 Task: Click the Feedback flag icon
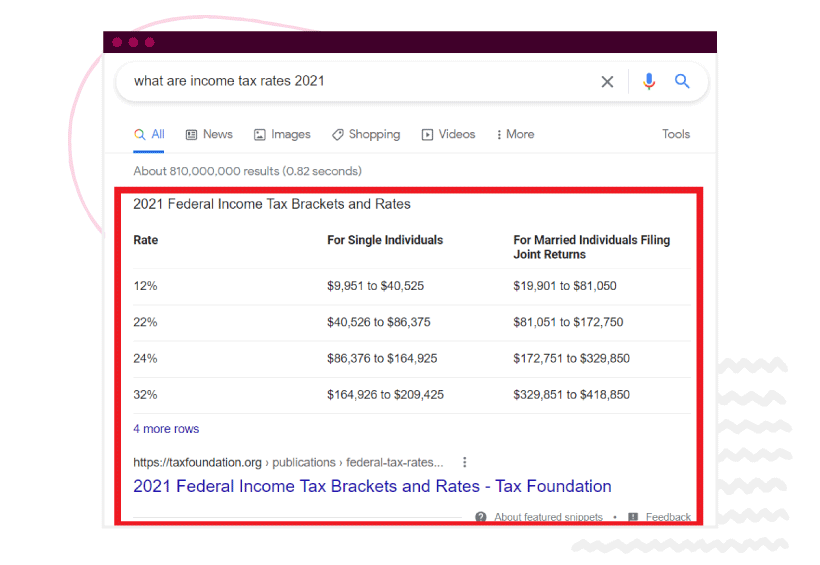pyautogui.click(x=633, y=517)
